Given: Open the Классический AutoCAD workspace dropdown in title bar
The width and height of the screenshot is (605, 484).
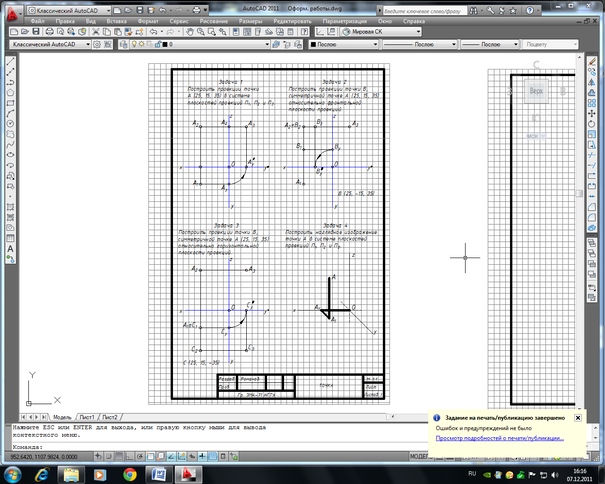Looking at the screenshot, I should click(69, 10).
